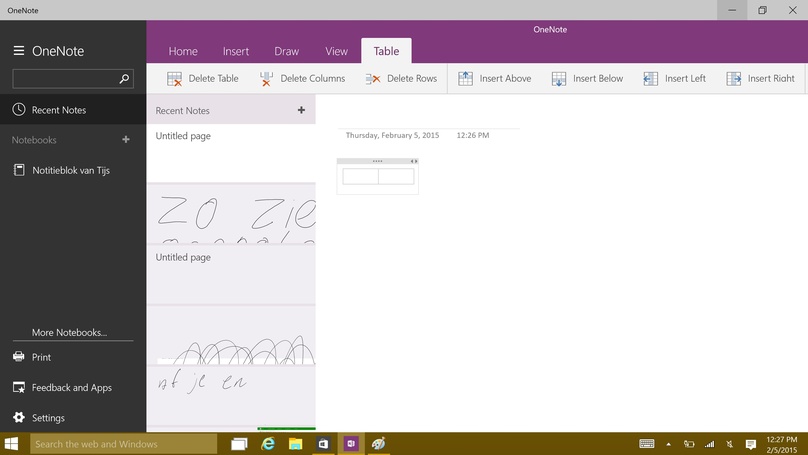Open the battery status icon
808x455 pixels.
689,444
